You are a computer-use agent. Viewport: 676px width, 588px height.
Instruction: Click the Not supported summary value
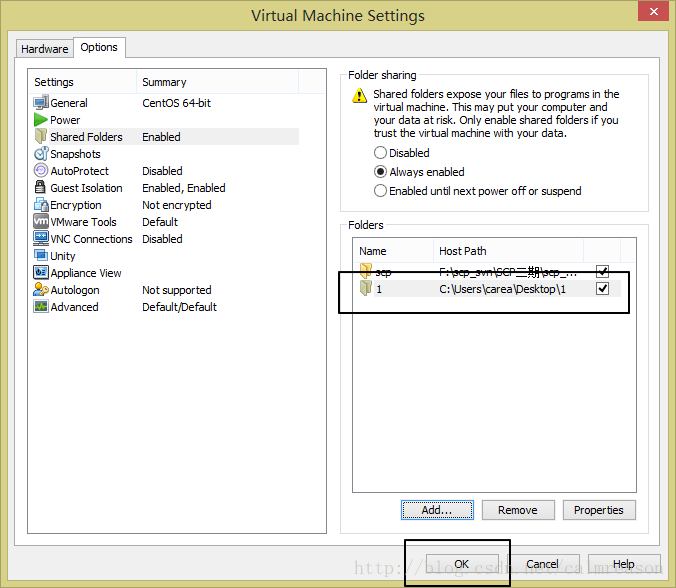pos(177,290)
